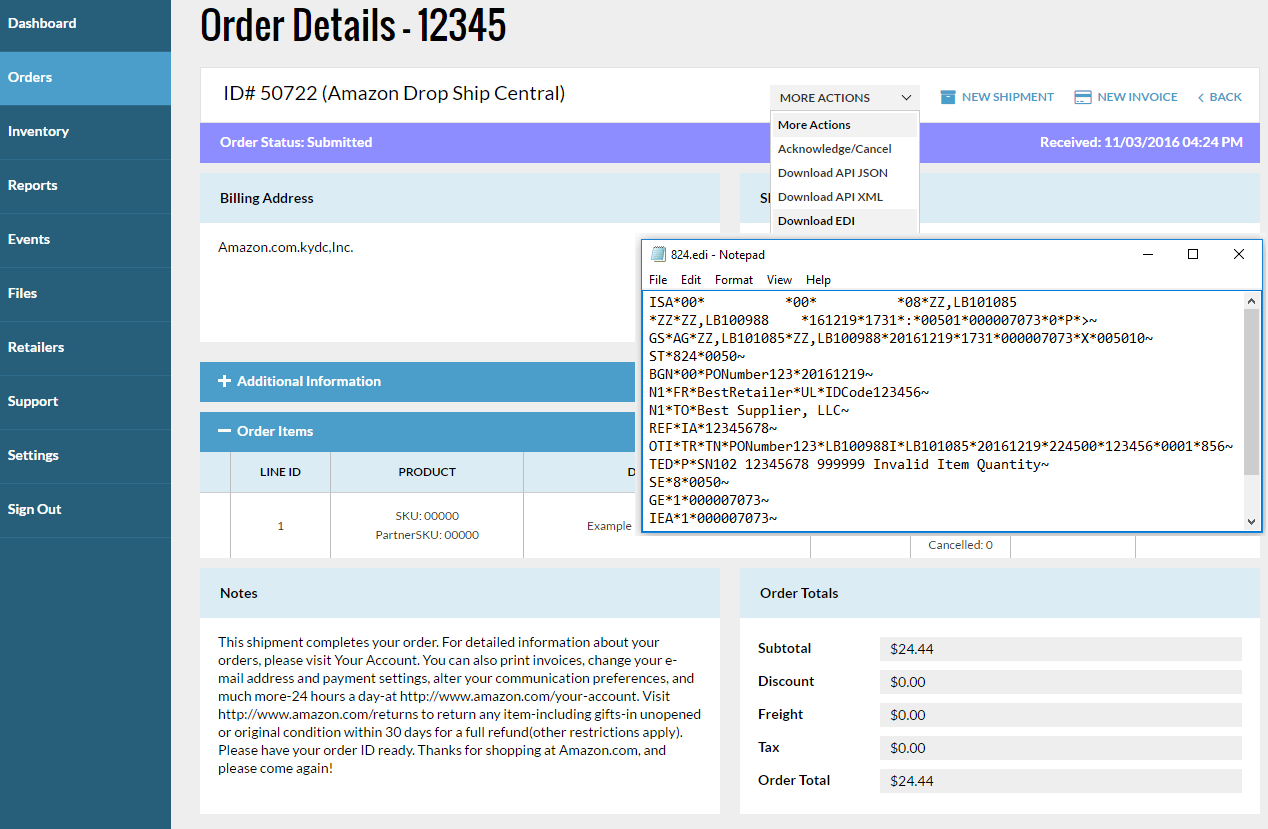This screenshot has height=829, width=1268.
Task: Minimize the Notepad window
Action: [x=1147, y=254]
